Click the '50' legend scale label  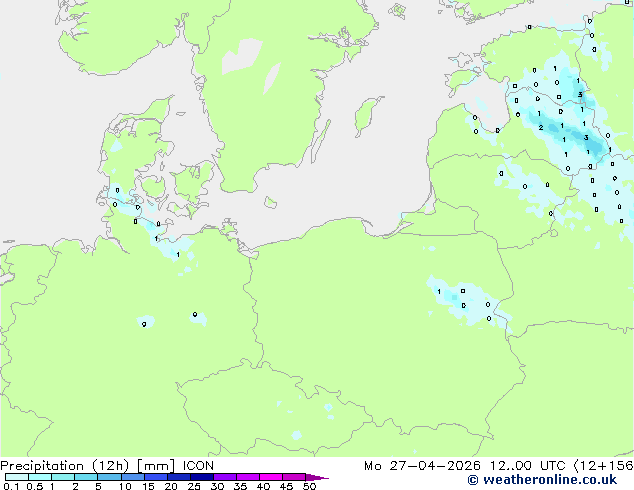pyautogui.click(x=309, y=486)
